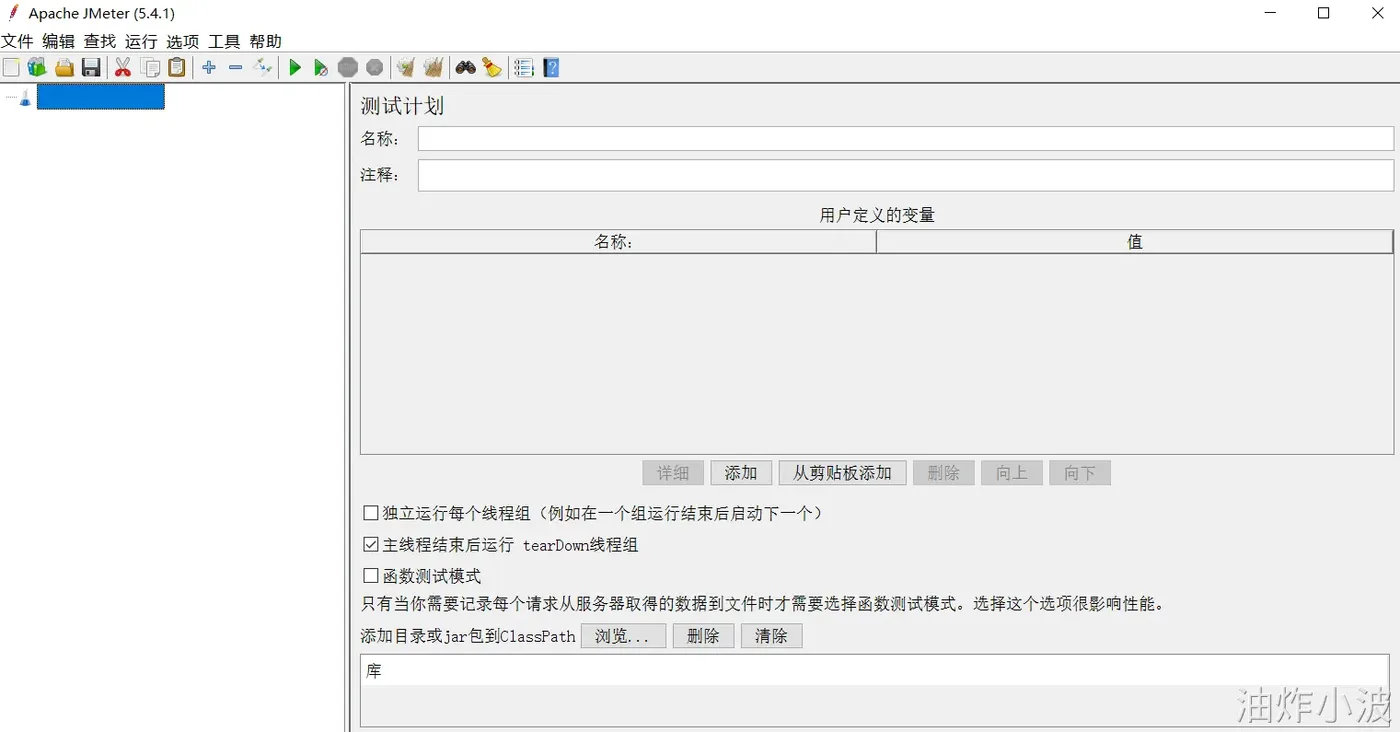Viewport: 1400px width, 732px height.
Task: Click the 详细 button
Action: click(x=673, y=473)
